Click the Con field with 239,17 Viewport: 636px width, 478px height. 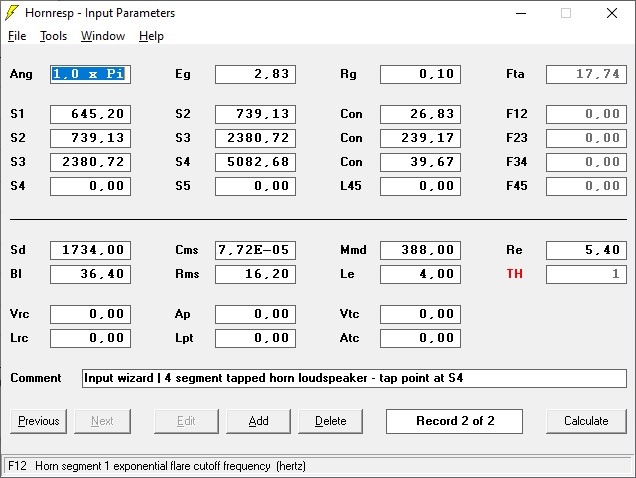coord(421,138)
